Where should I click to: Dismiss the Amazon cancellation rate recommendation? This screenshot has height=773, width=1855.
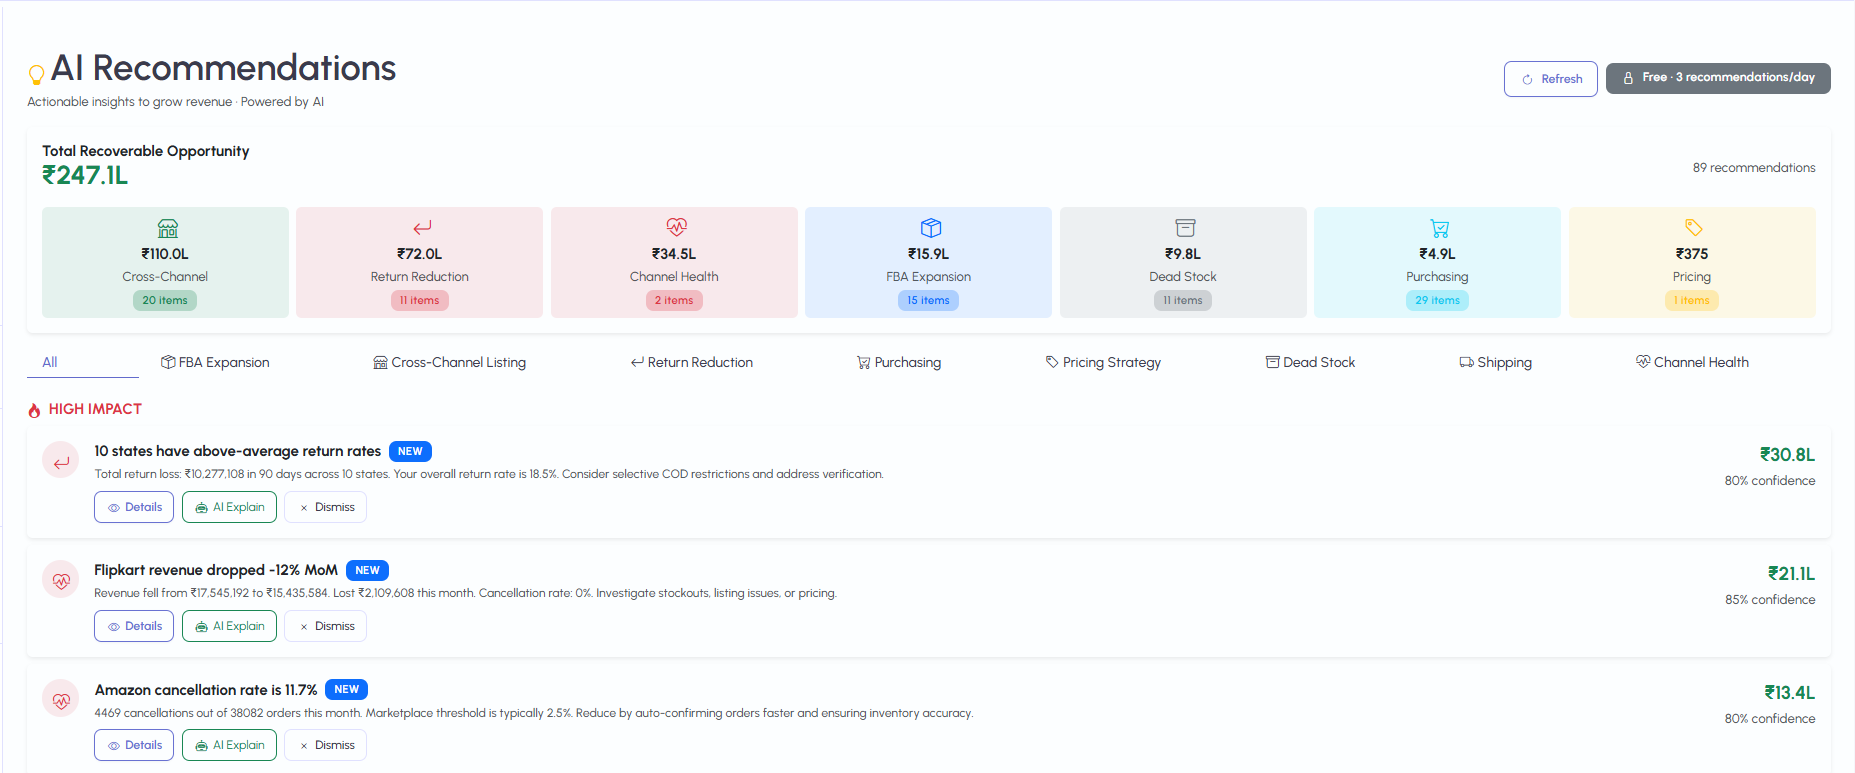pos(325,745)
